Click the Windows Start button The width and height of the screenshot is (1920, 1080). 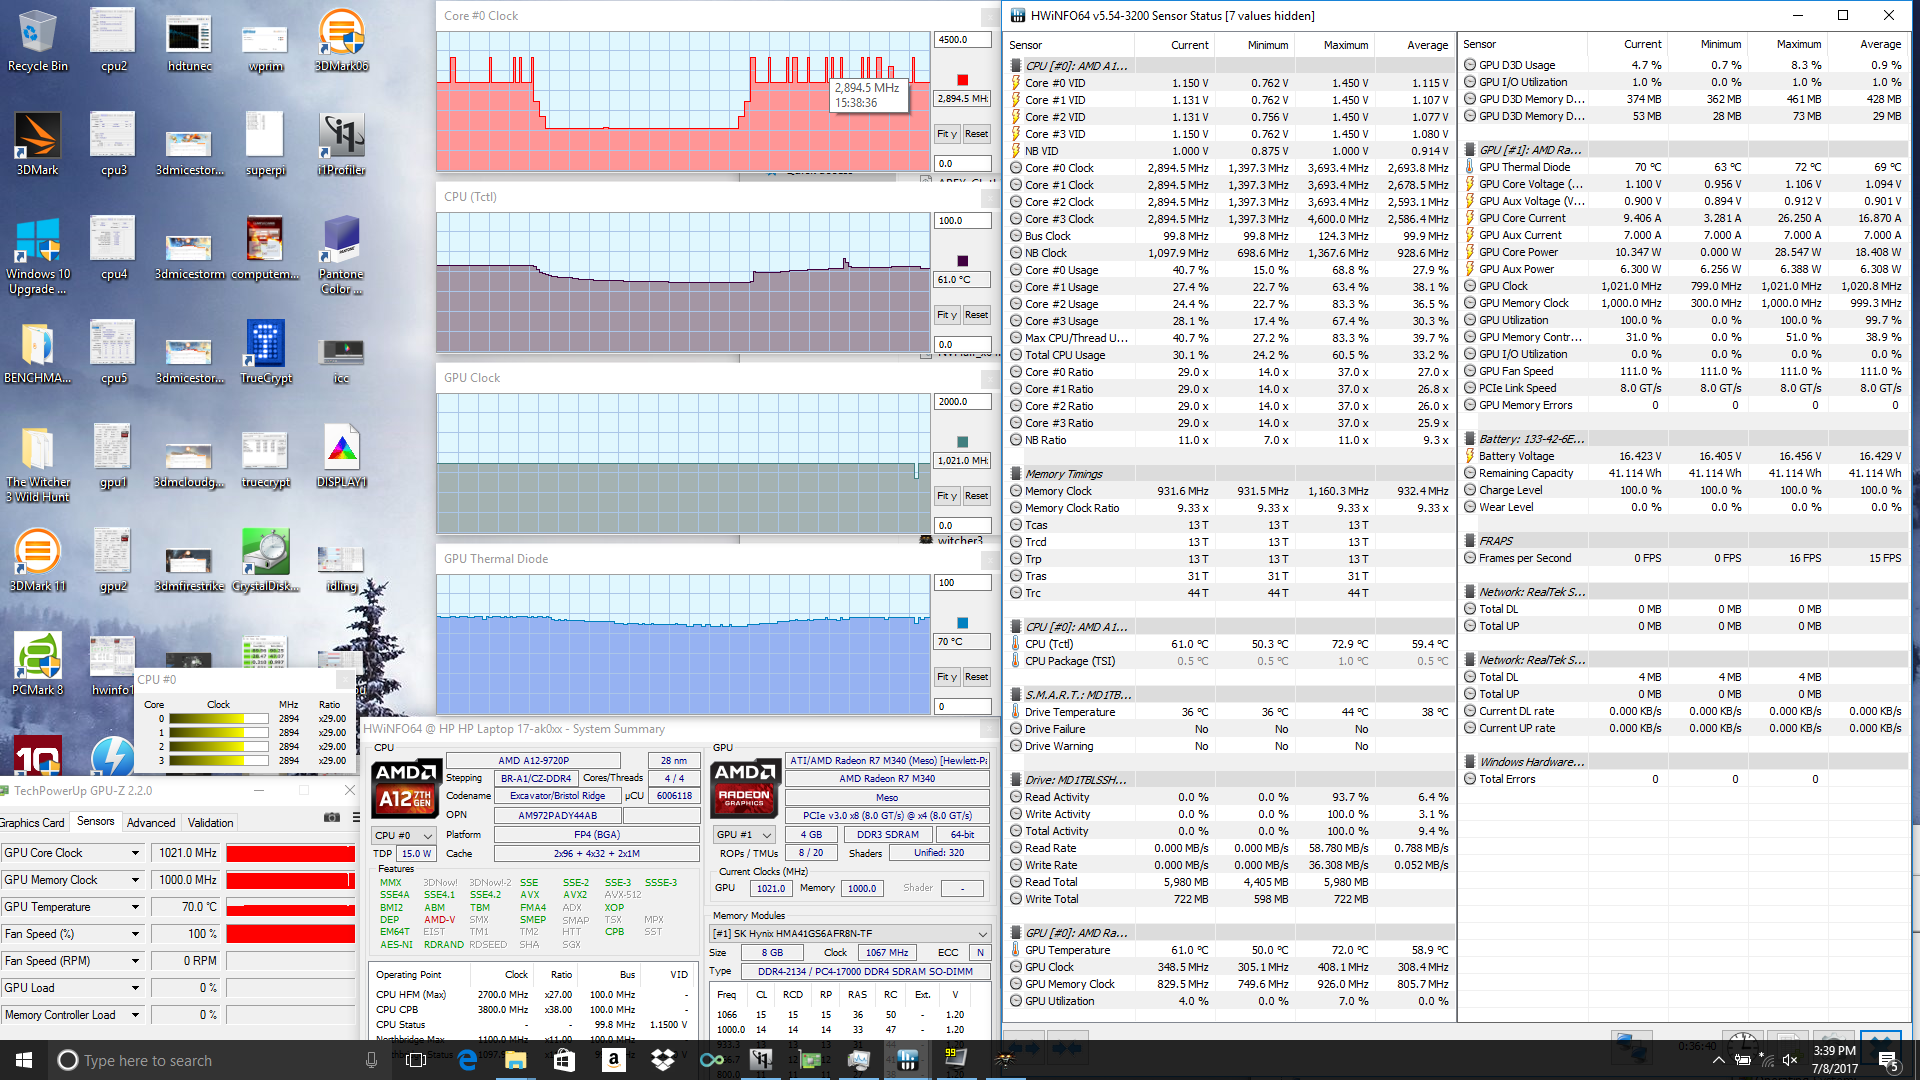tap(24, 1060)
